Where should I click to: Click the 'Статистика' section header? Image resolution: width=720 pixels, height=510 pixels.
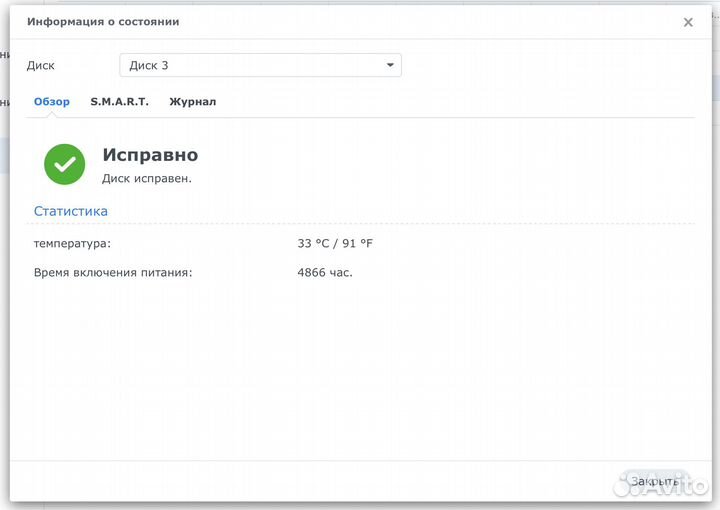(x=71, y=211)
